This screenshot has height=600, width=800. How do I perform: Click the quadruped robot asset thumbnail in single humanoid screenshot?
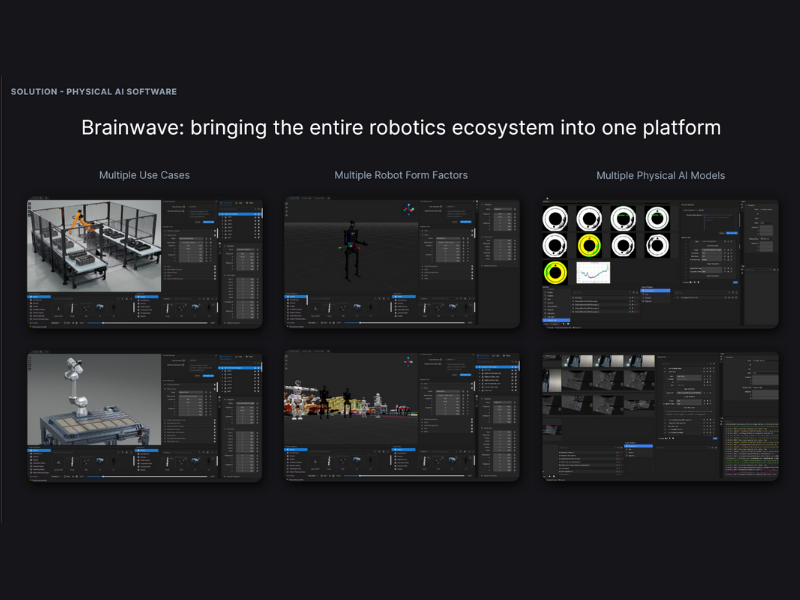click(356, 308)
